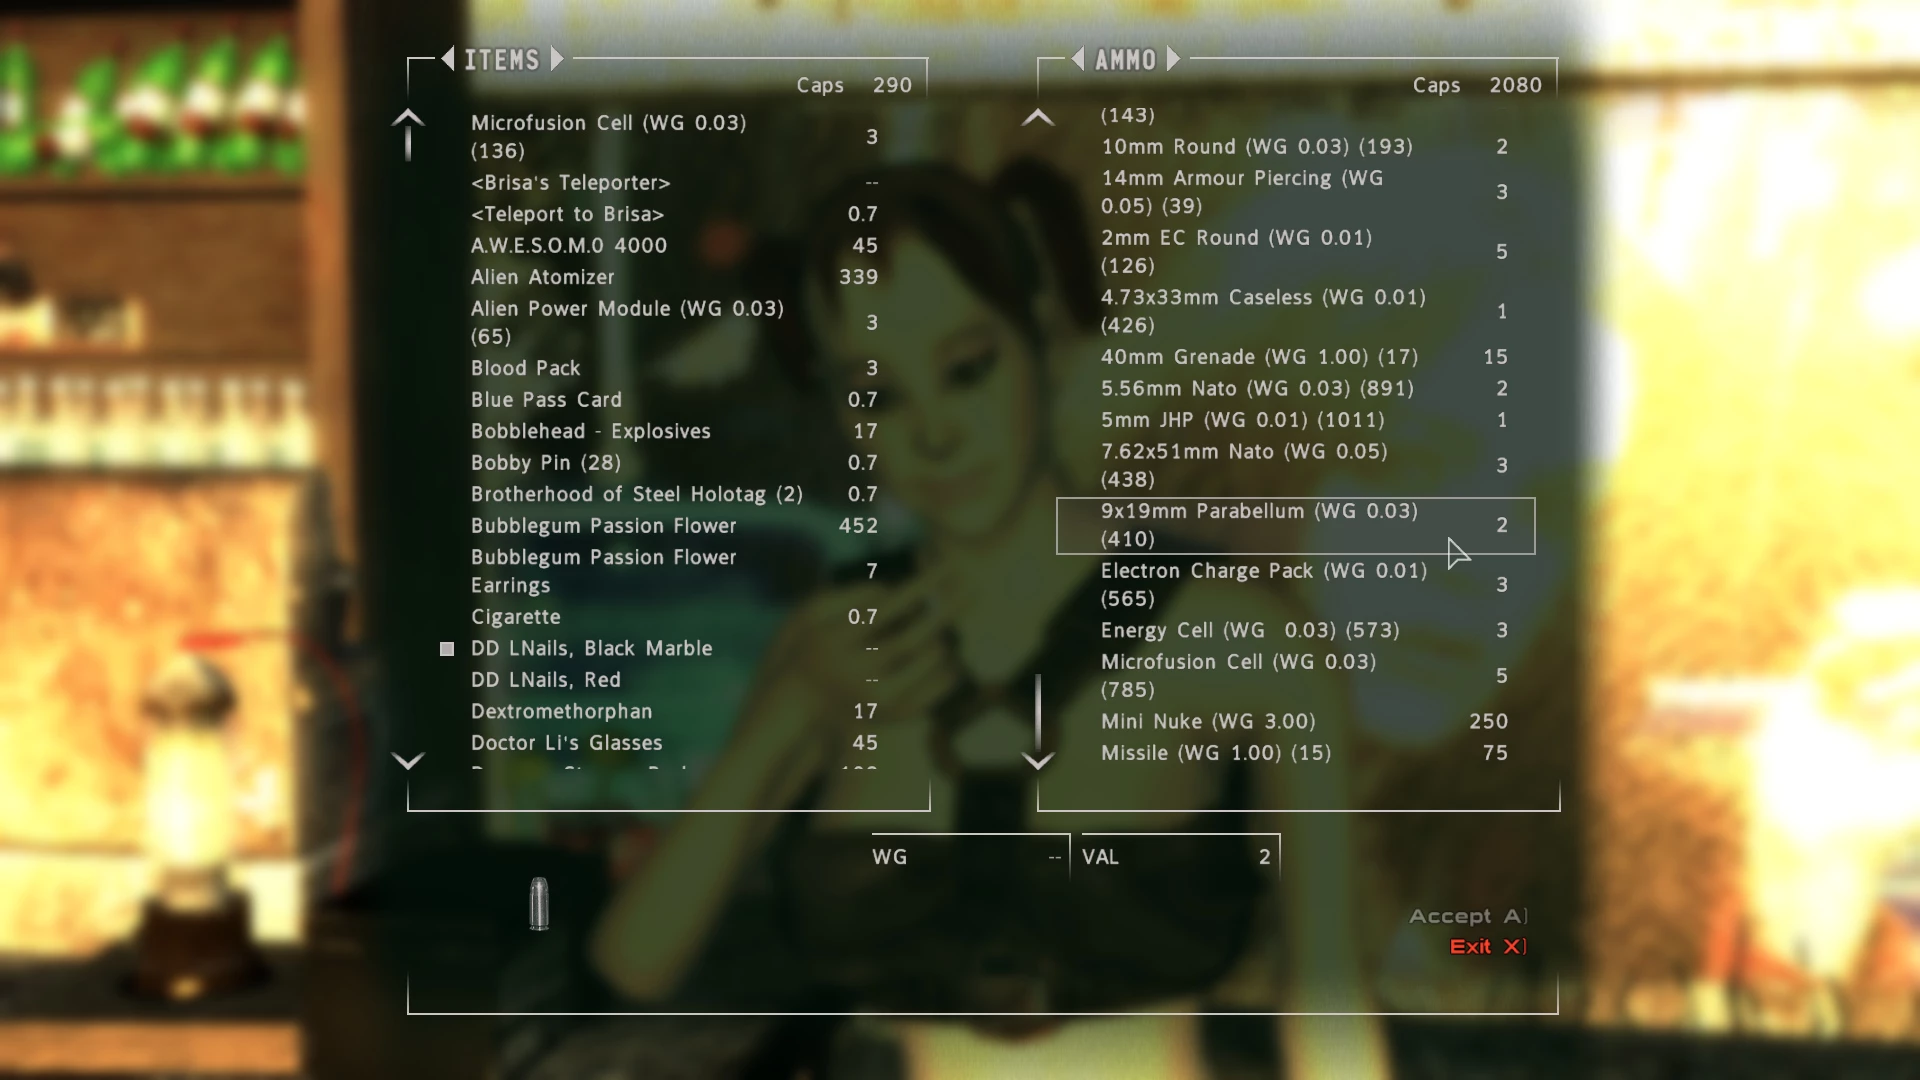The width and height of the screenshot is (1920, 1080).
Task: Click the ITEMS category header
Action: (502, 60)
